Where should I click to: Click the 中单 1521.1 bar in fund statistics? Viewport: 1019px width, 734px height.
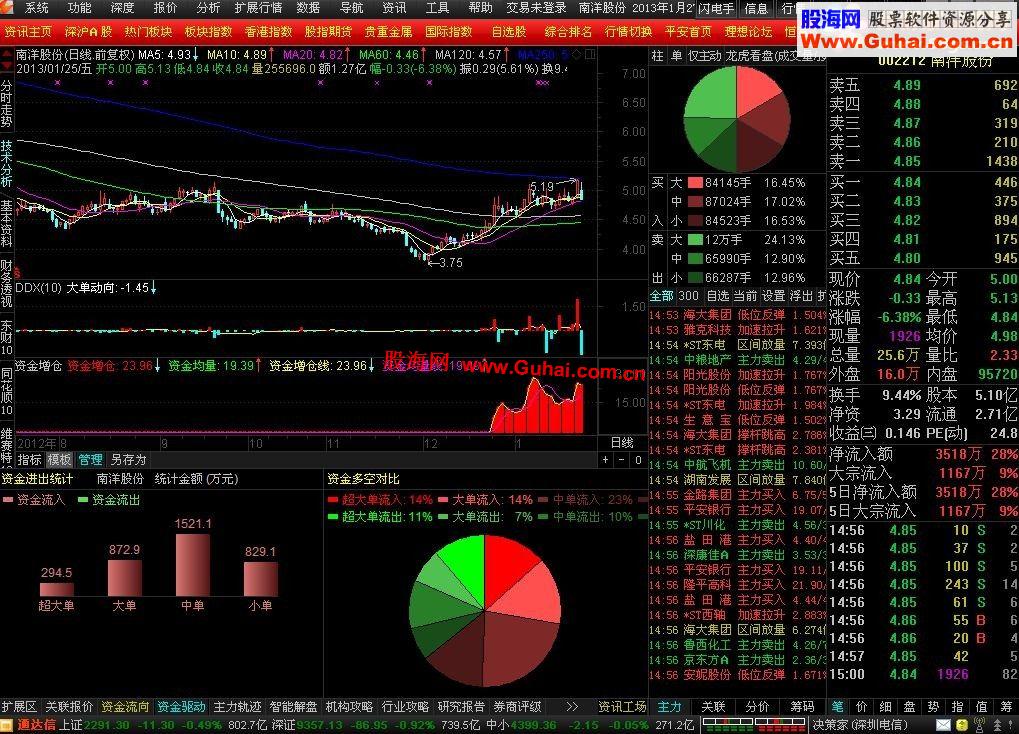point(192,565)
